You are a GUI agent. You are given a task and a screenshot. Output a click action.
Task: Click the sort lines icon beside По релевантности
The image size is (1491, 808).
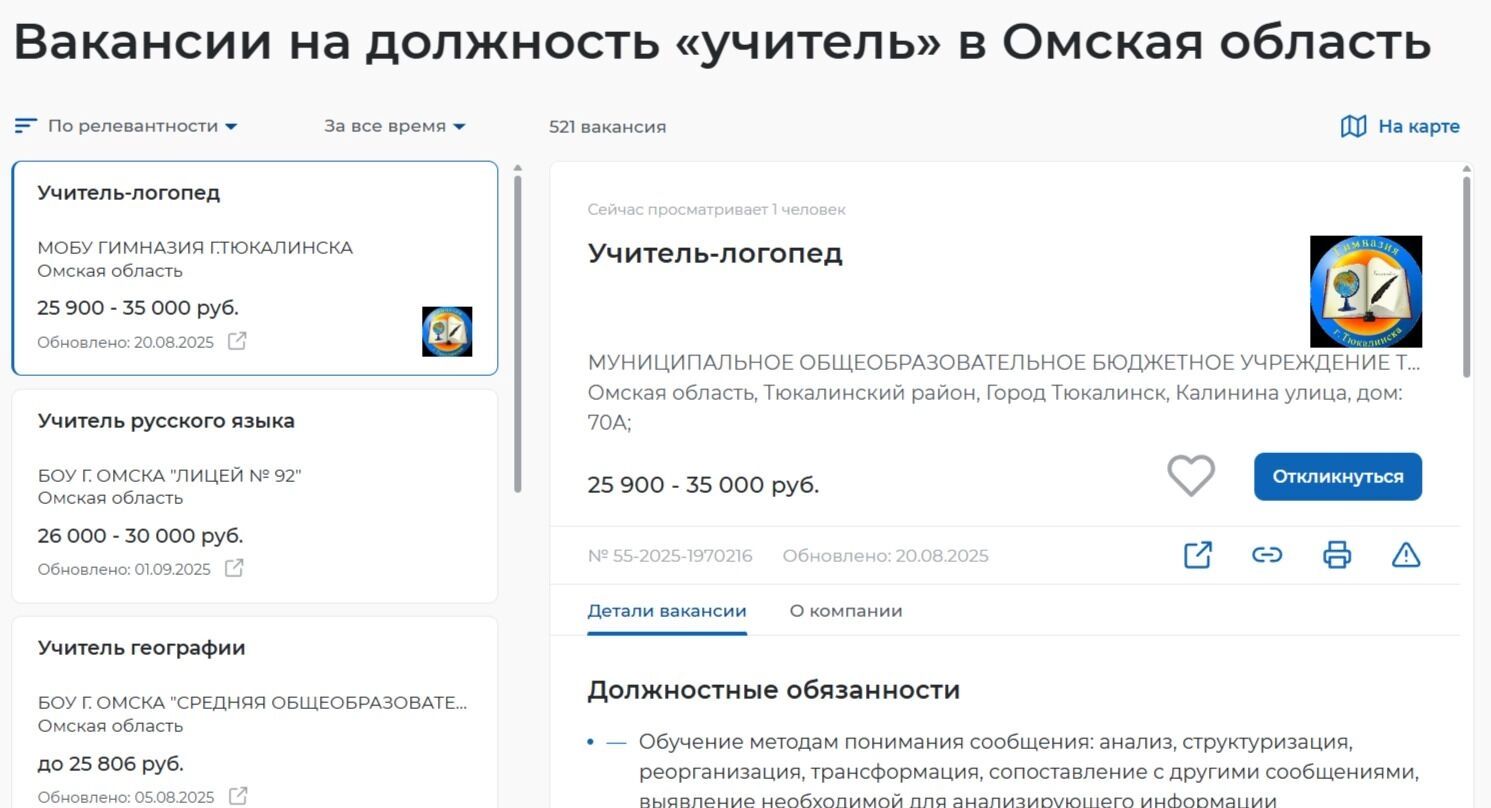pyautogui.click(x=26, y=126)
